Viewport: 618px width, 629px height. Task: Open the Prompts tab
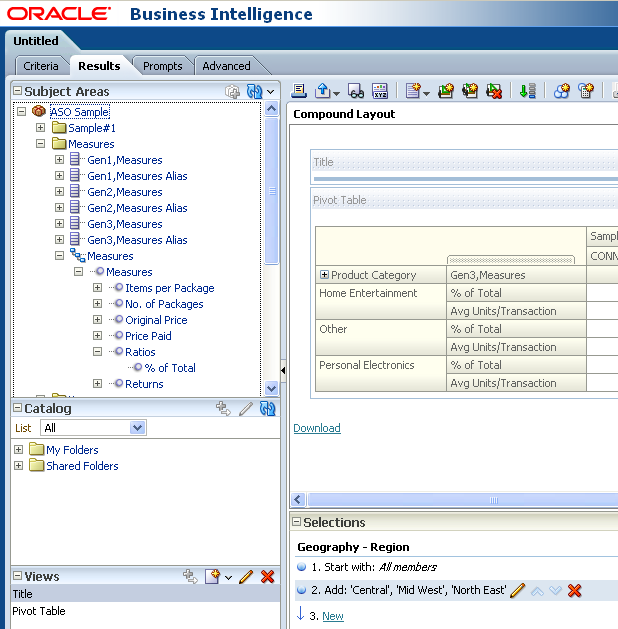coord(162,66)
